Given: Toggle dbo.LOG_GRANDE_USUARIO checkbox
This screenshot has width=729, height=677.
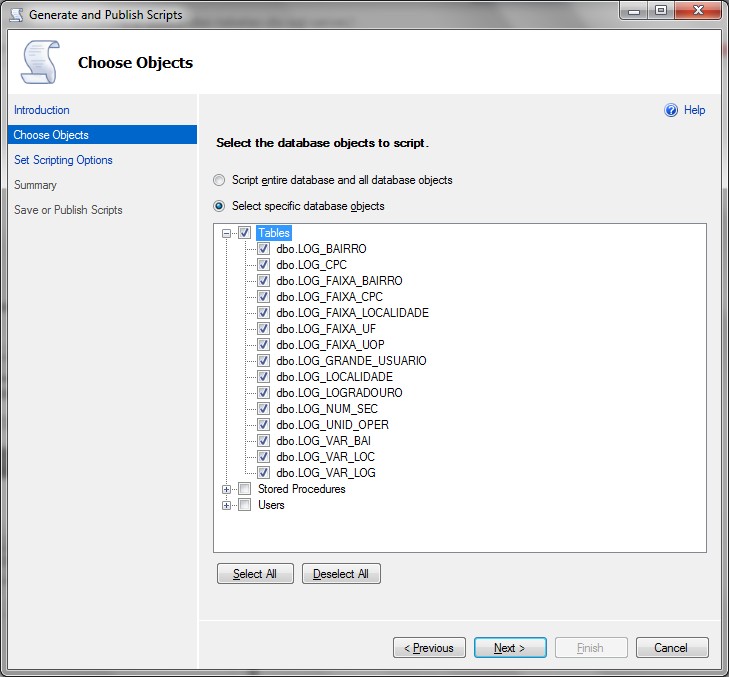Looking at the screenshot, I should (263, 361).
